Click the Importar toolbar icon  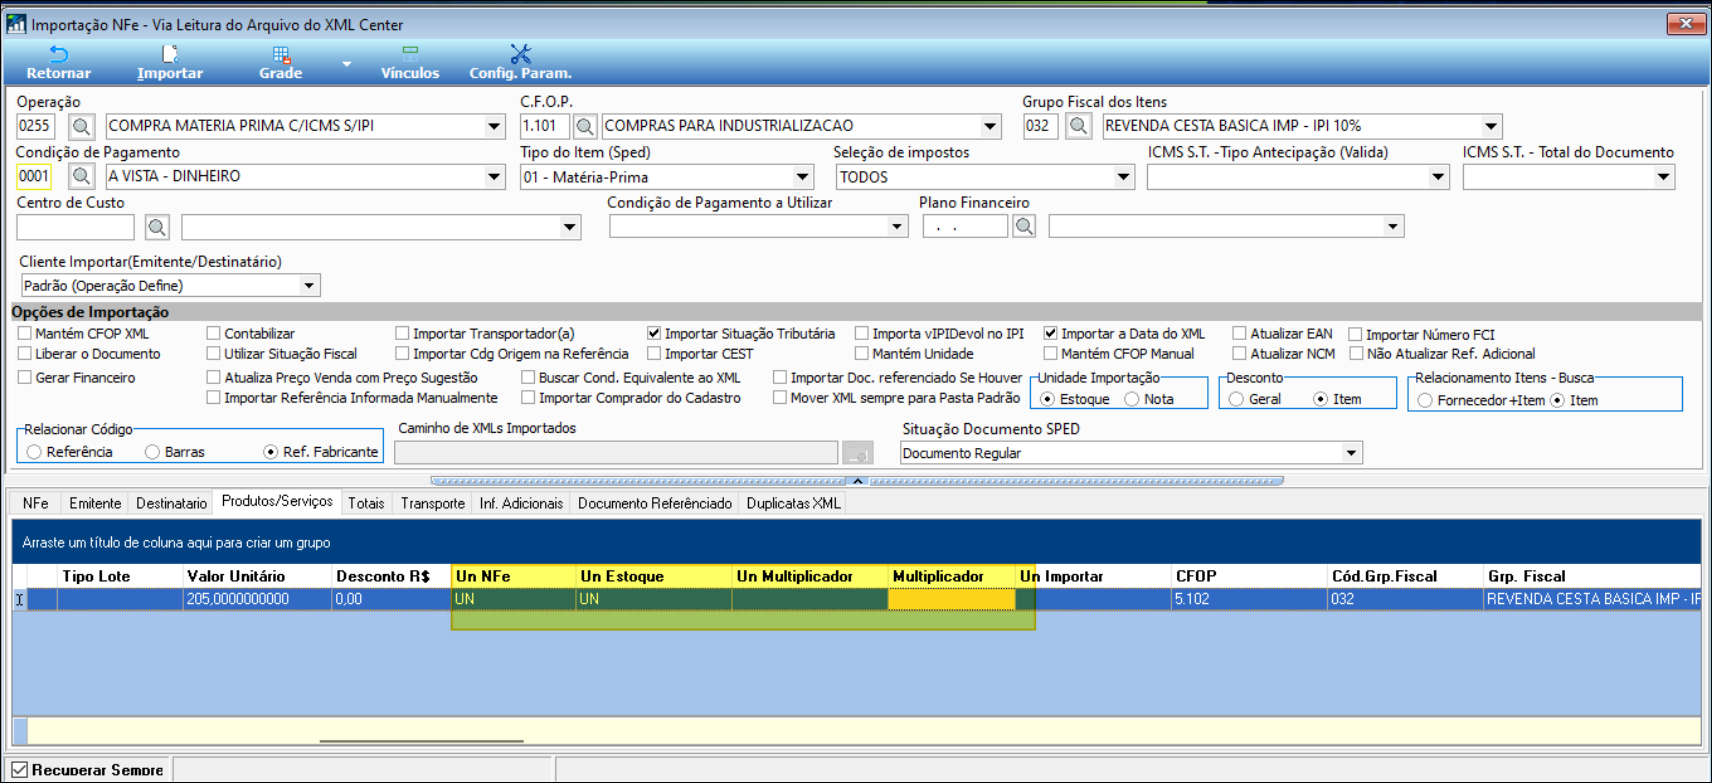point(169,55)
